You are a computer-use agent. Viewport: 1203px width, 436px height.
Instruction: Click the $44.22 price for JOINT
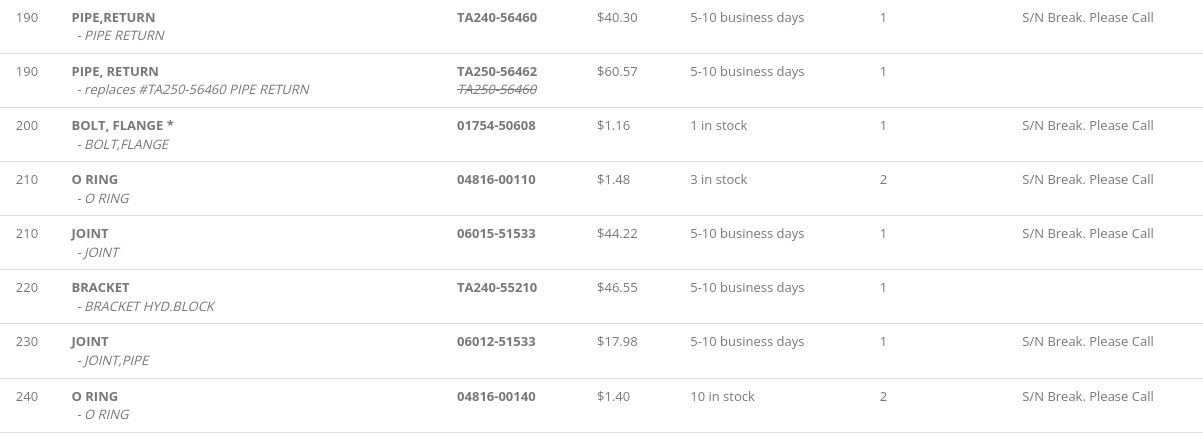(617, 234)
